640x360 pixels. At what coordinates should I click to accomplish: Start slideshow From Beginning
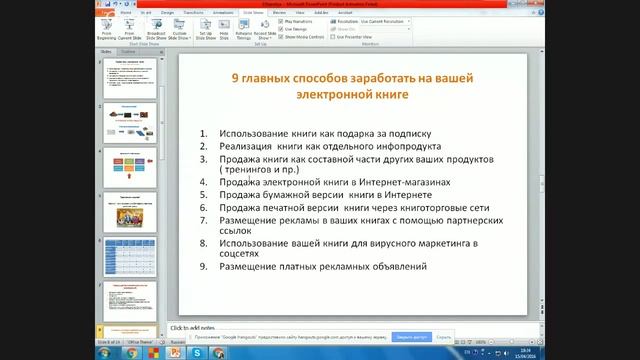(x=107, y=30)
